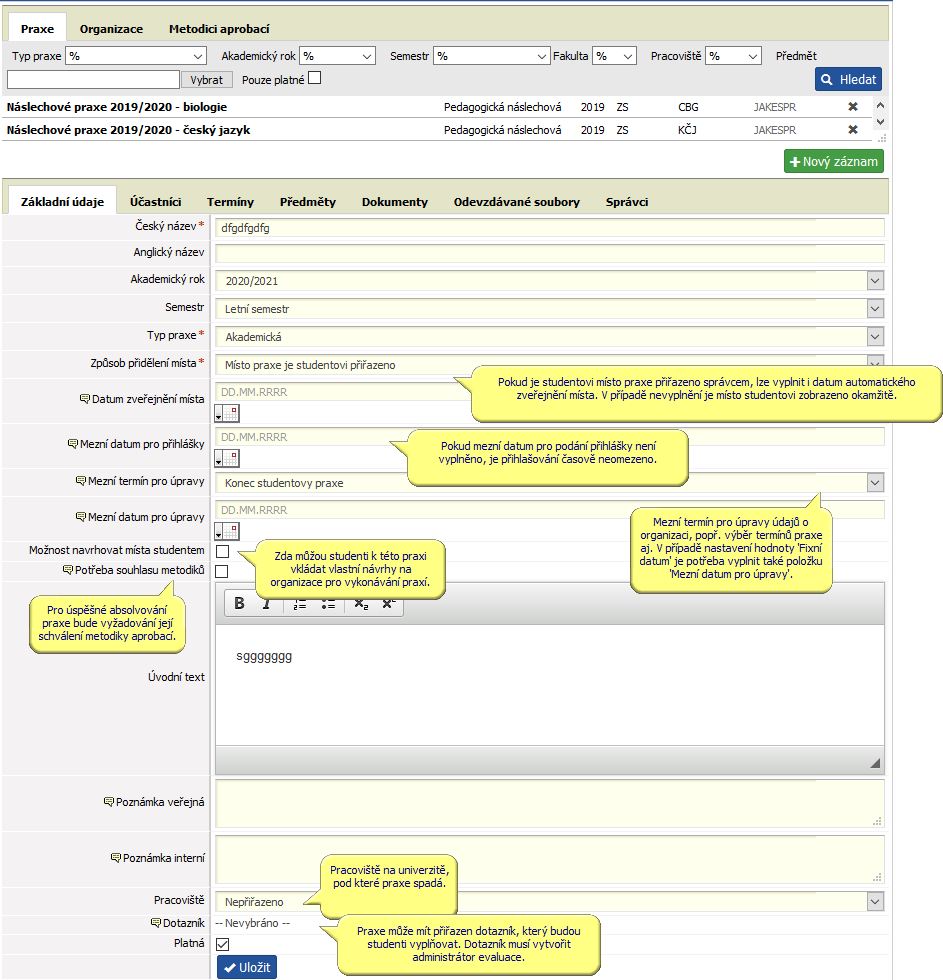The image size is (943, 980).
Task: Insert numbered list in editor
Action: click(300, 604)
